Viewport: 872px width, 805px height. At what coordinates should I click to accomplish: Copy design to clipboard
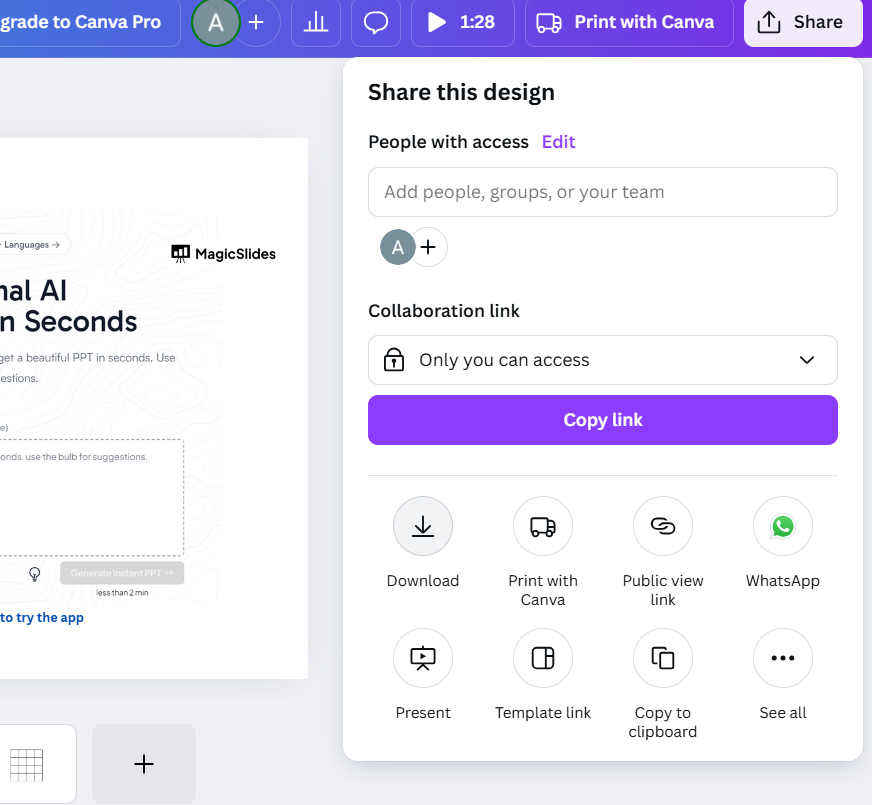[663, 658]
